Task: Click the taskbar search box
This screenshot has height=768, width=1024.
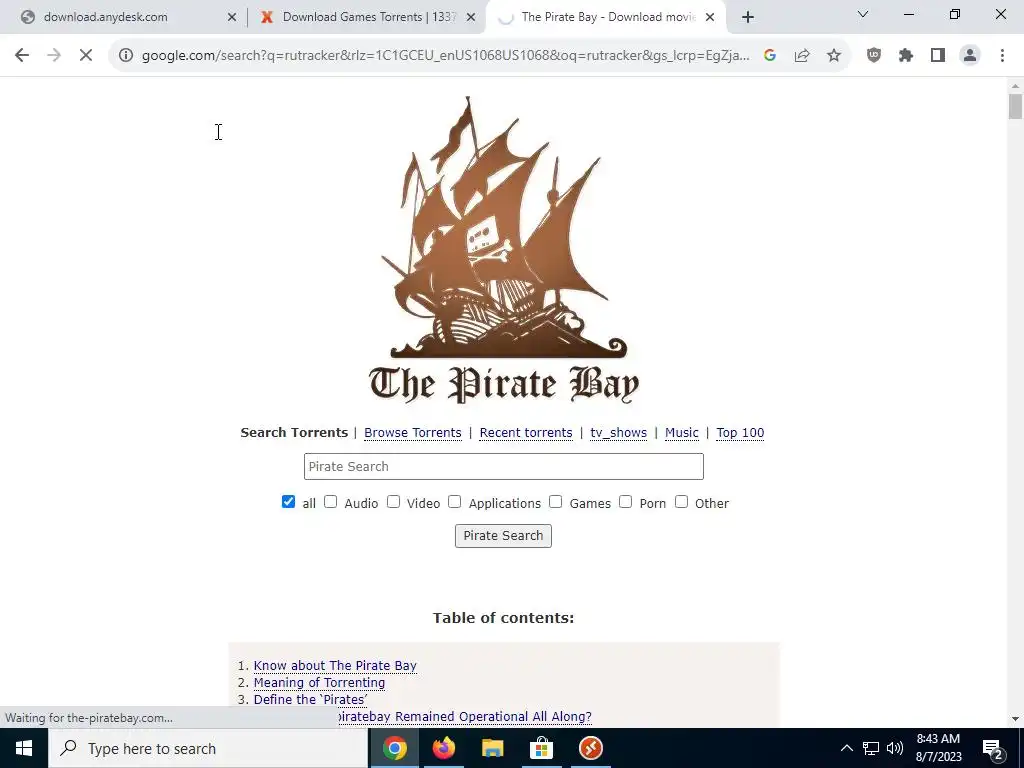Action: tap(208, 748)
